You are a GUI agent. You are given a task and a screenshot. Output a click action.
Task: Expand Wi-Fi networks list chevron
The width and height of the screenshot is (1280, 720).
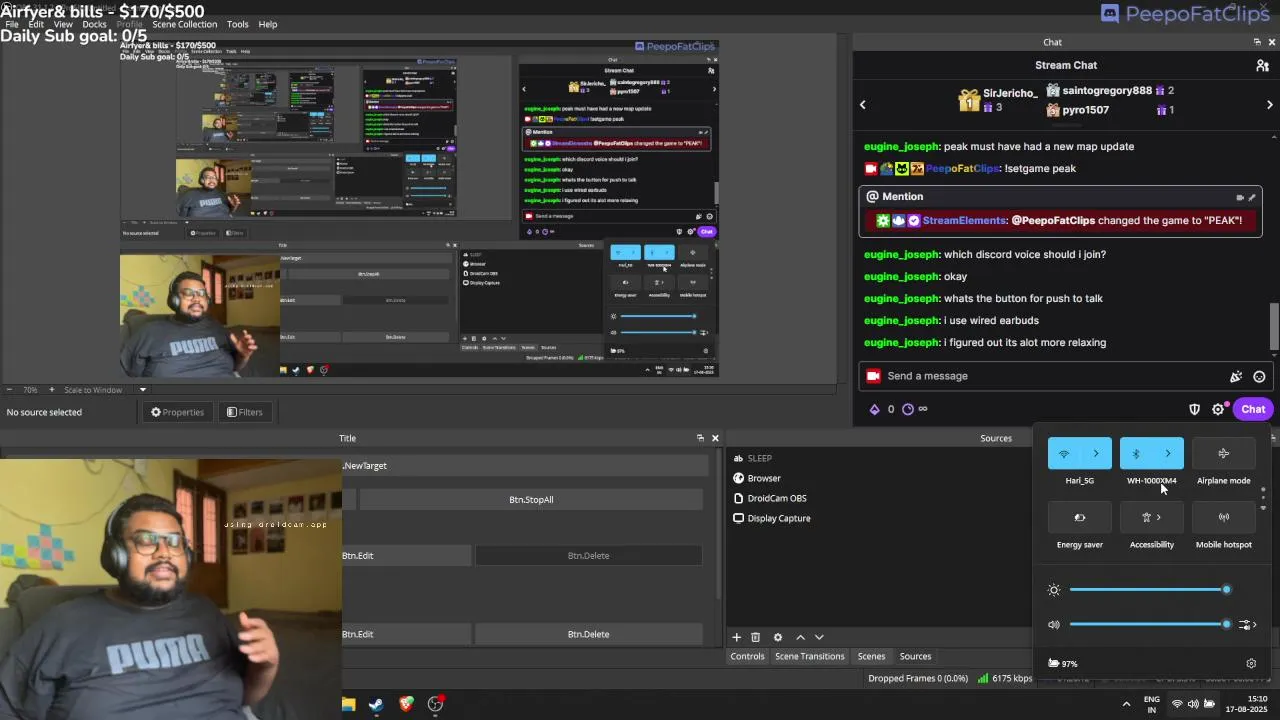1096,454
